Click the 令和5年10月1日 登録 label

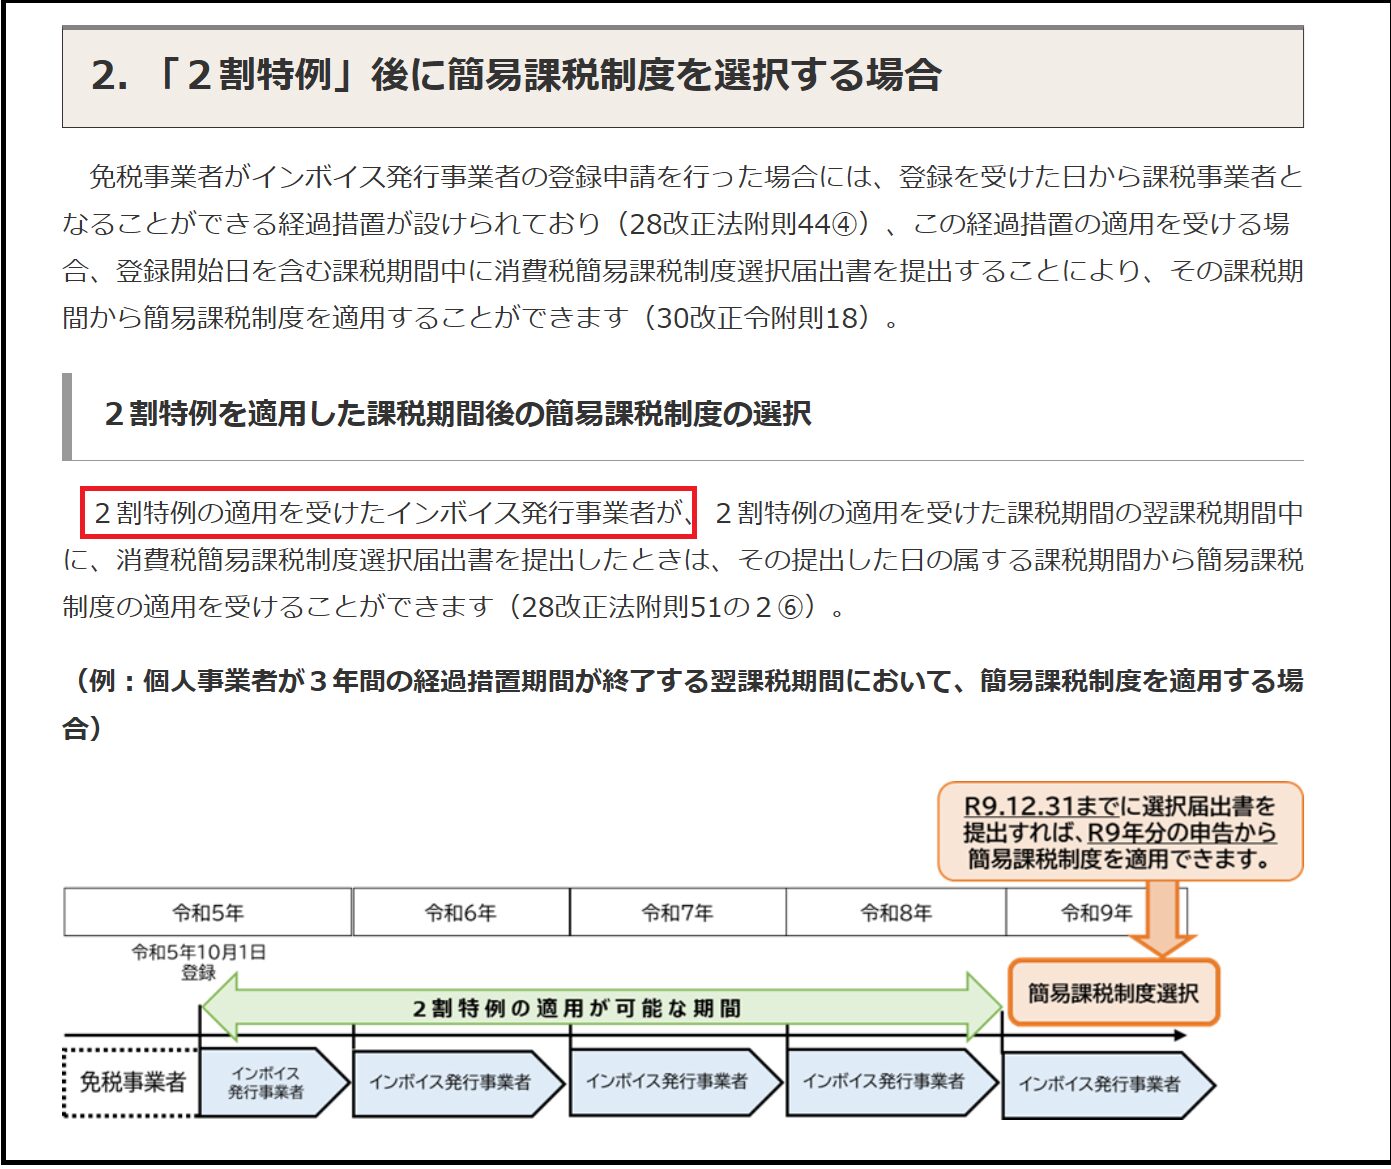199,962
